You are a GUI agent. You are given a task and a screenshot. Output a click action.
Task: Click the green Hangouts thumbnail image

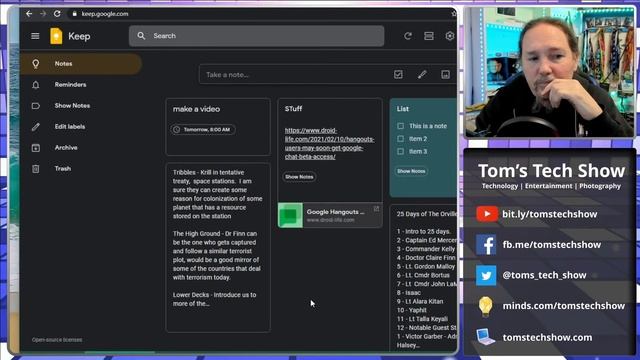(x=290, y=215)
